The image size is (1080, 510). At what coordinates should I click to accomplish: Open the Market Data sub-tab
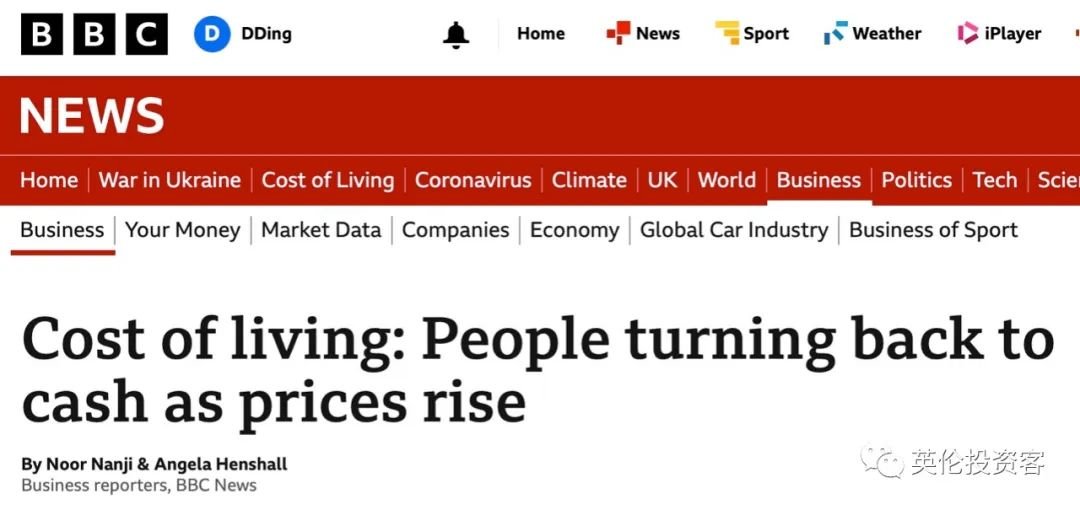pos(321,230)
